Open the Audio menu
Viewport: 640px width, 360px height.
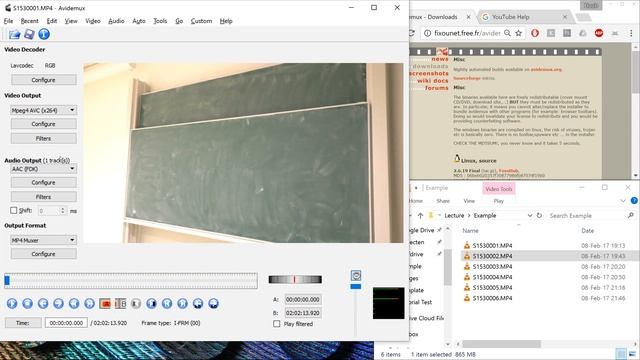tap(116, 21)
